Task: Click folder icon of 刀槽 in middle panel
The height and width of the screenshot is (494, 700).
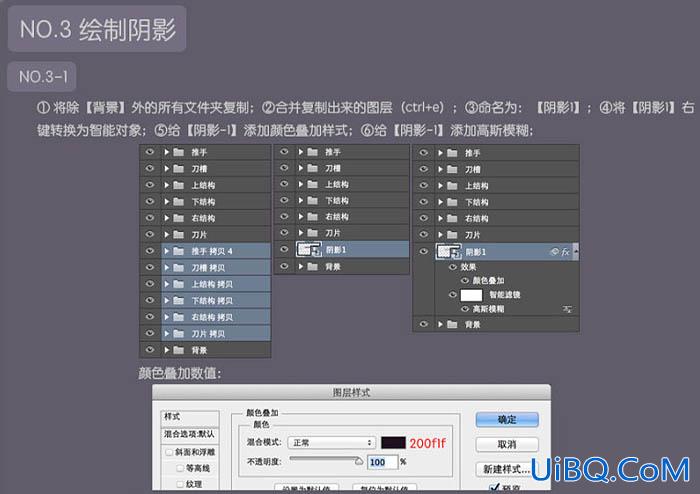Action: click(312, 168)
